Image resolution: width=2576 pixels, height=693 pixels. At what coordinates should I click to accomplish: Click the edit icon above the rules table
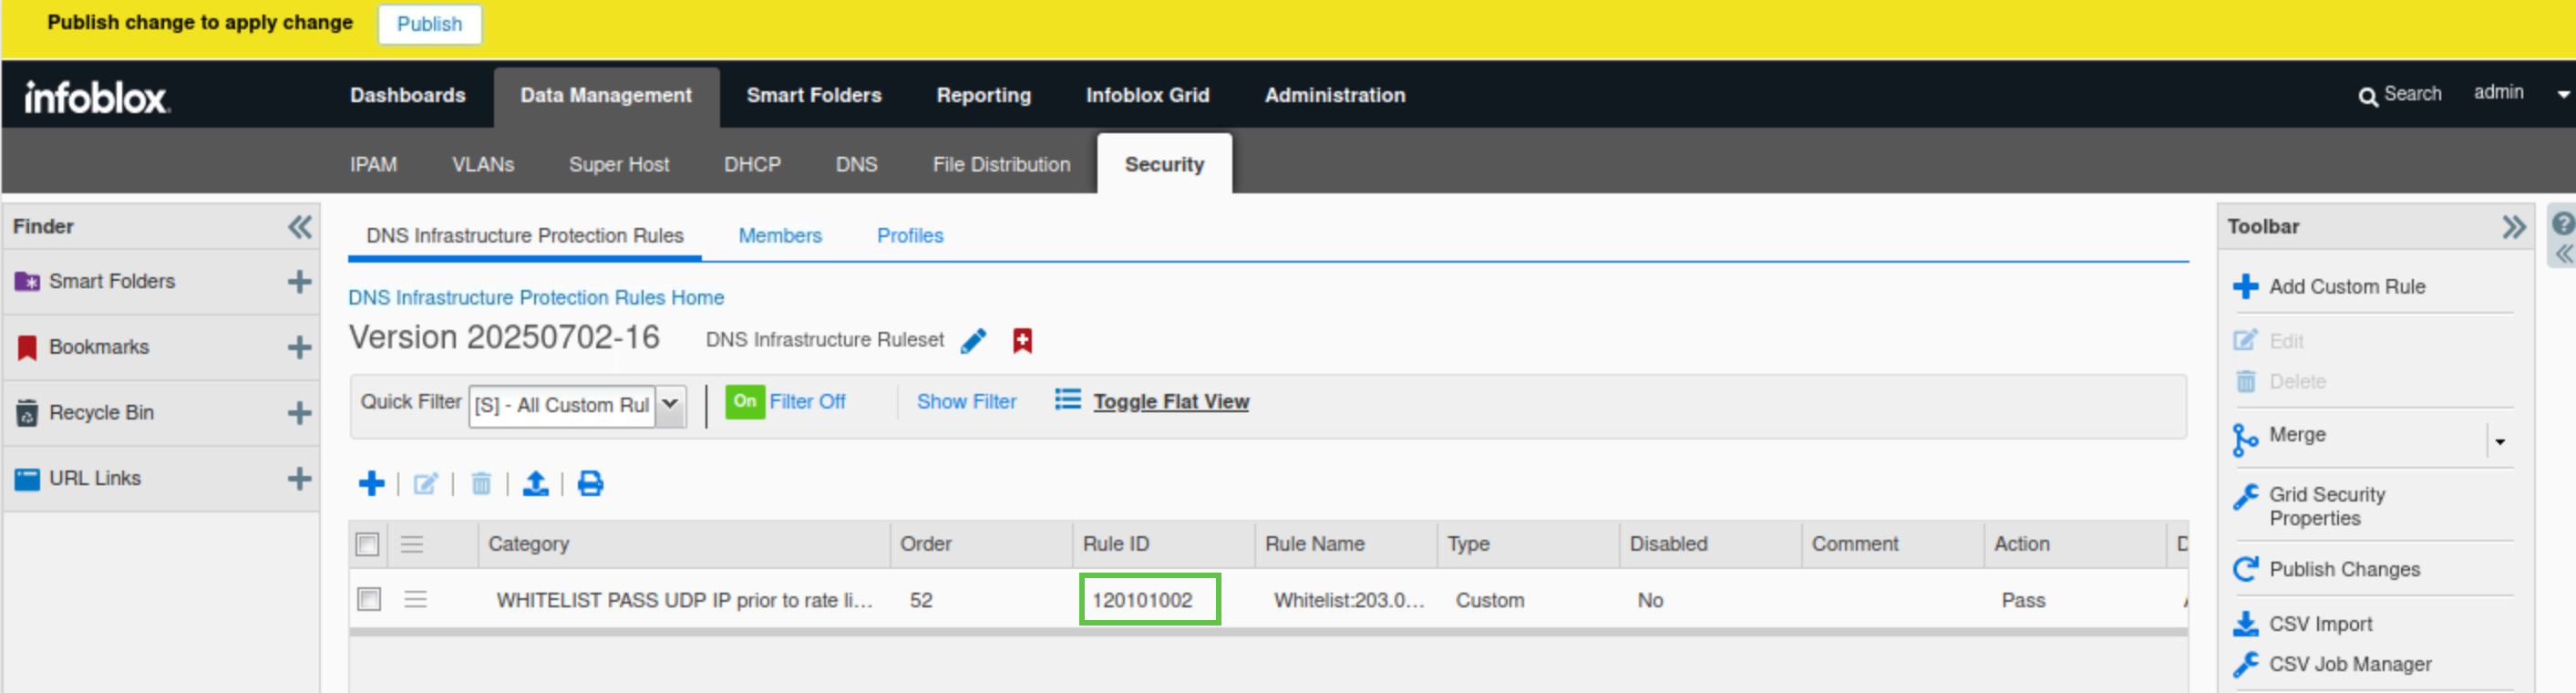point(426,484)
